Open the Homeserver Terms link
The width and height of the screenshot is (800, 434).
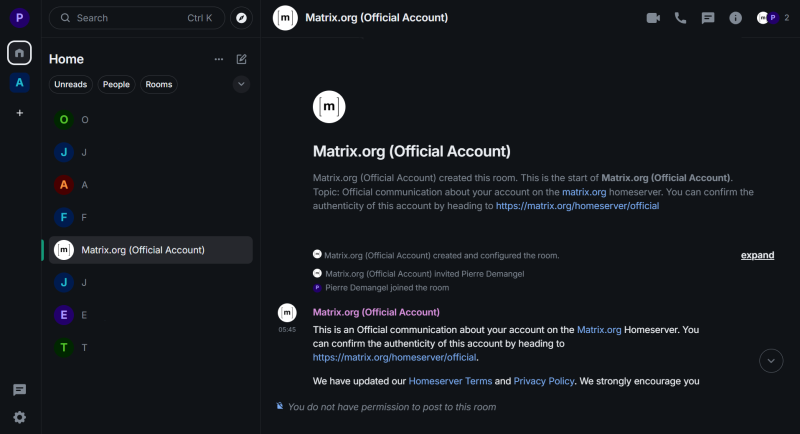450,381
